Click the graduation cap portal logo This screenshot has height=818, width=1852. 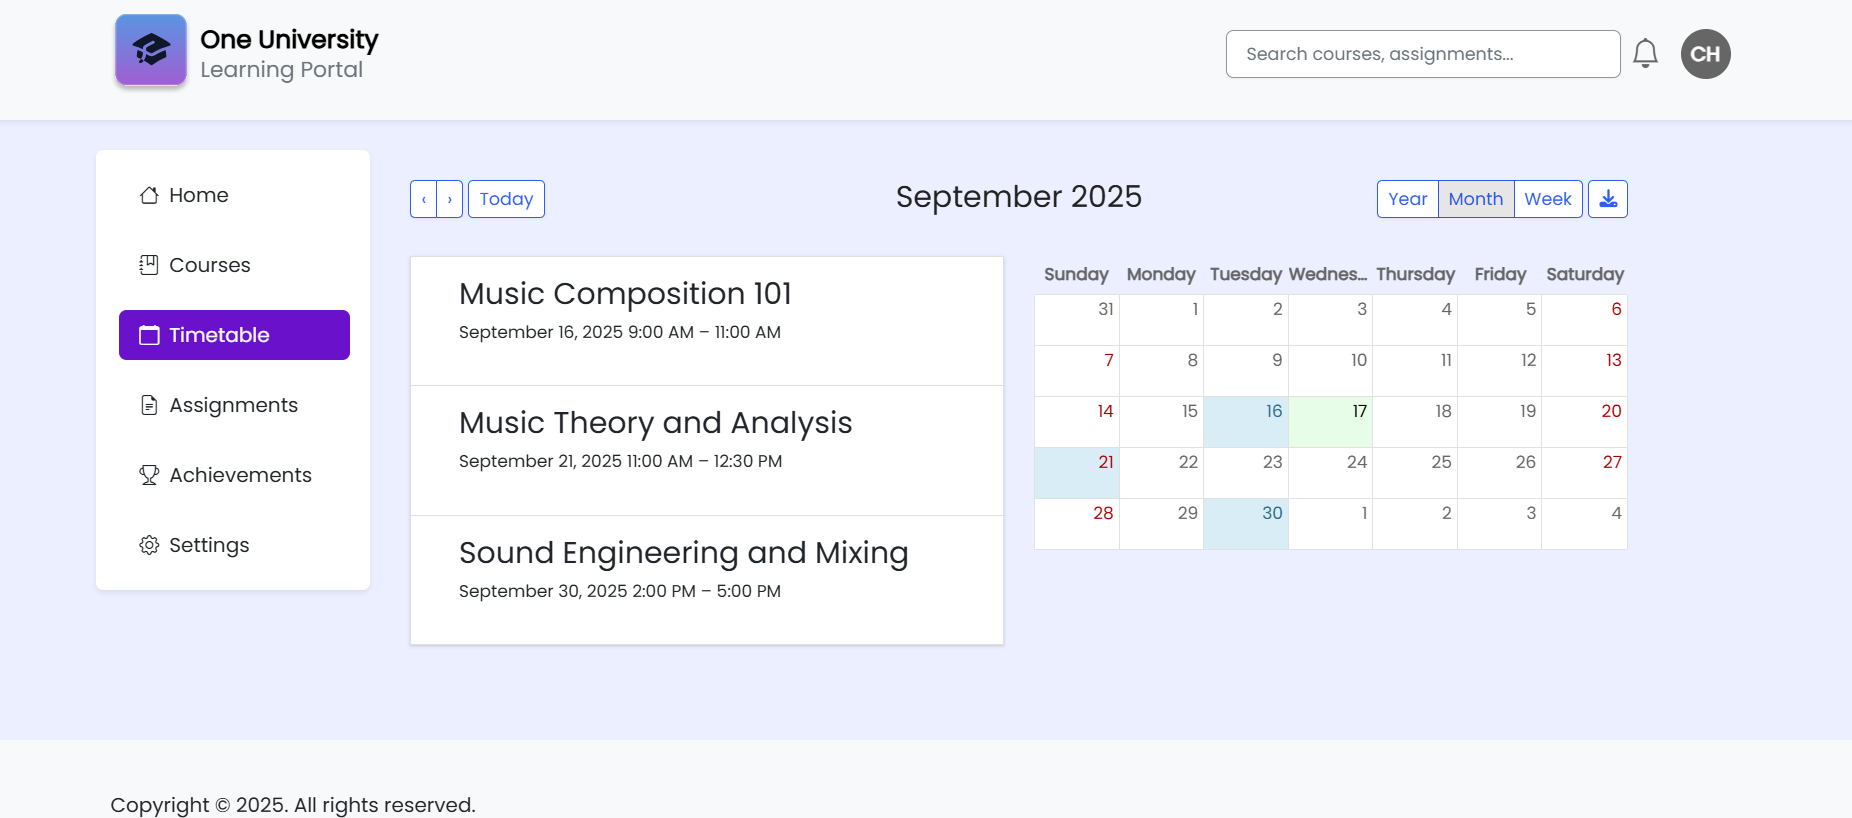tap(151, 50)
